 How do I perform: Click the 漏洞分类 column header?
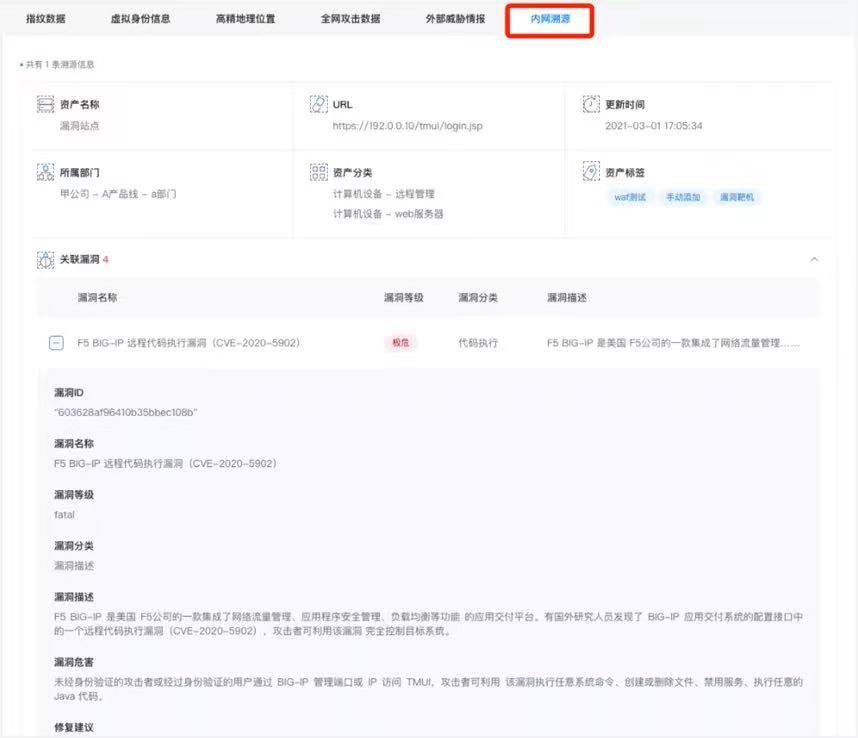478,298
